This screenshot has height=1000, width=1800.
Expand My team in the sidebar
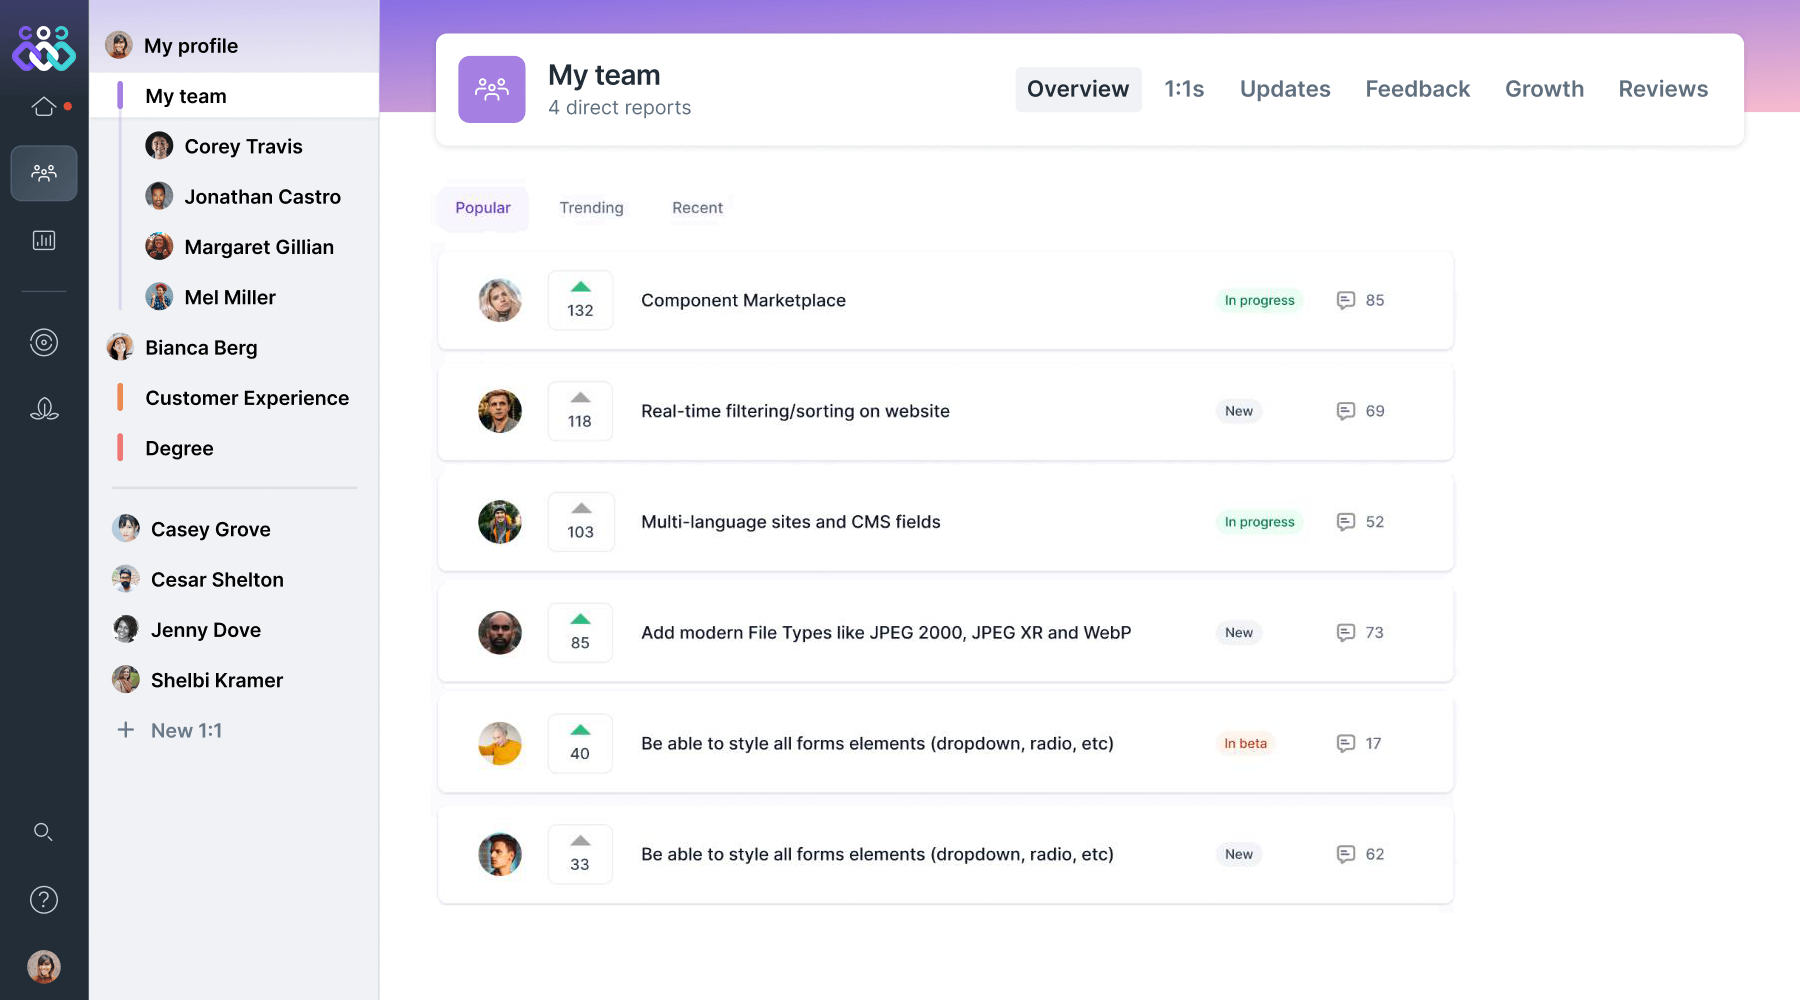(x=186, y=96)
